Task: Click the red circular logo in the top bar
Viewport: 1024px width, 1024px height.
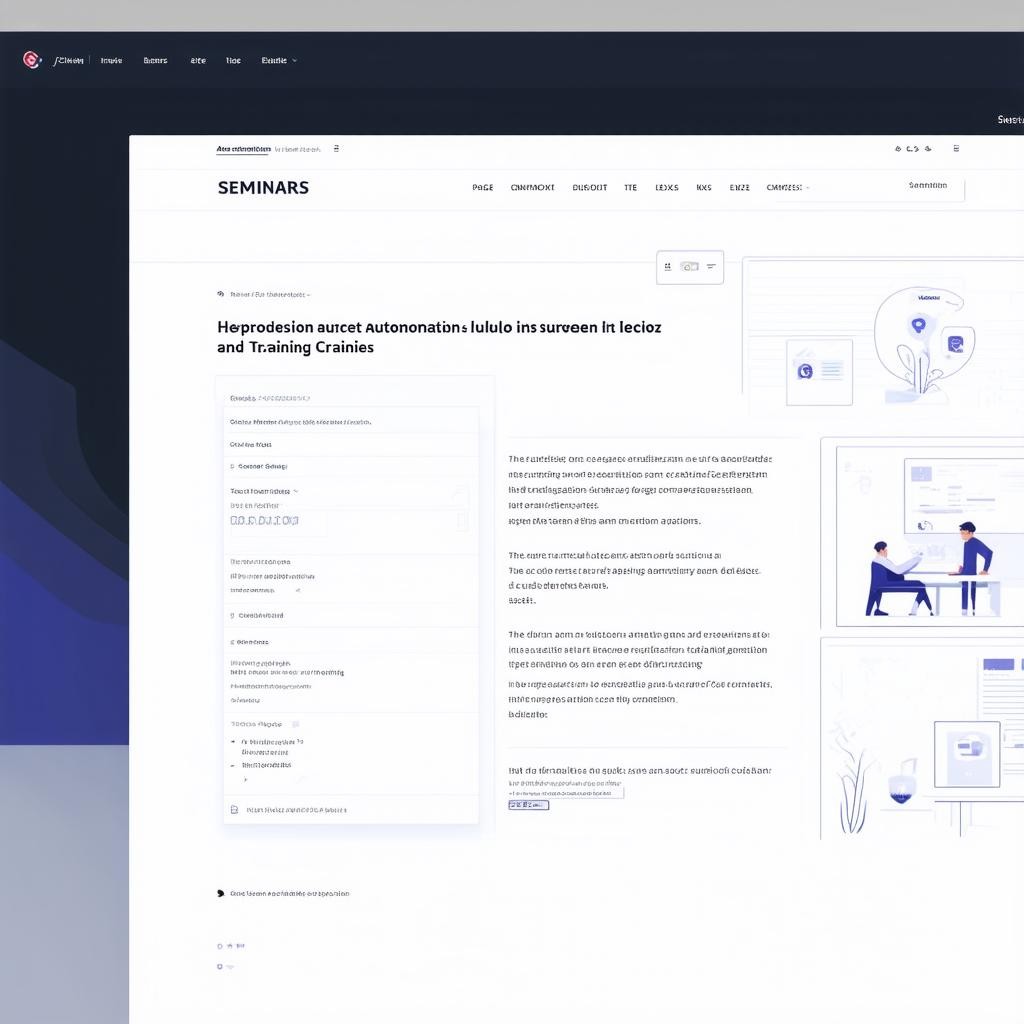Action: pos(31,60)
